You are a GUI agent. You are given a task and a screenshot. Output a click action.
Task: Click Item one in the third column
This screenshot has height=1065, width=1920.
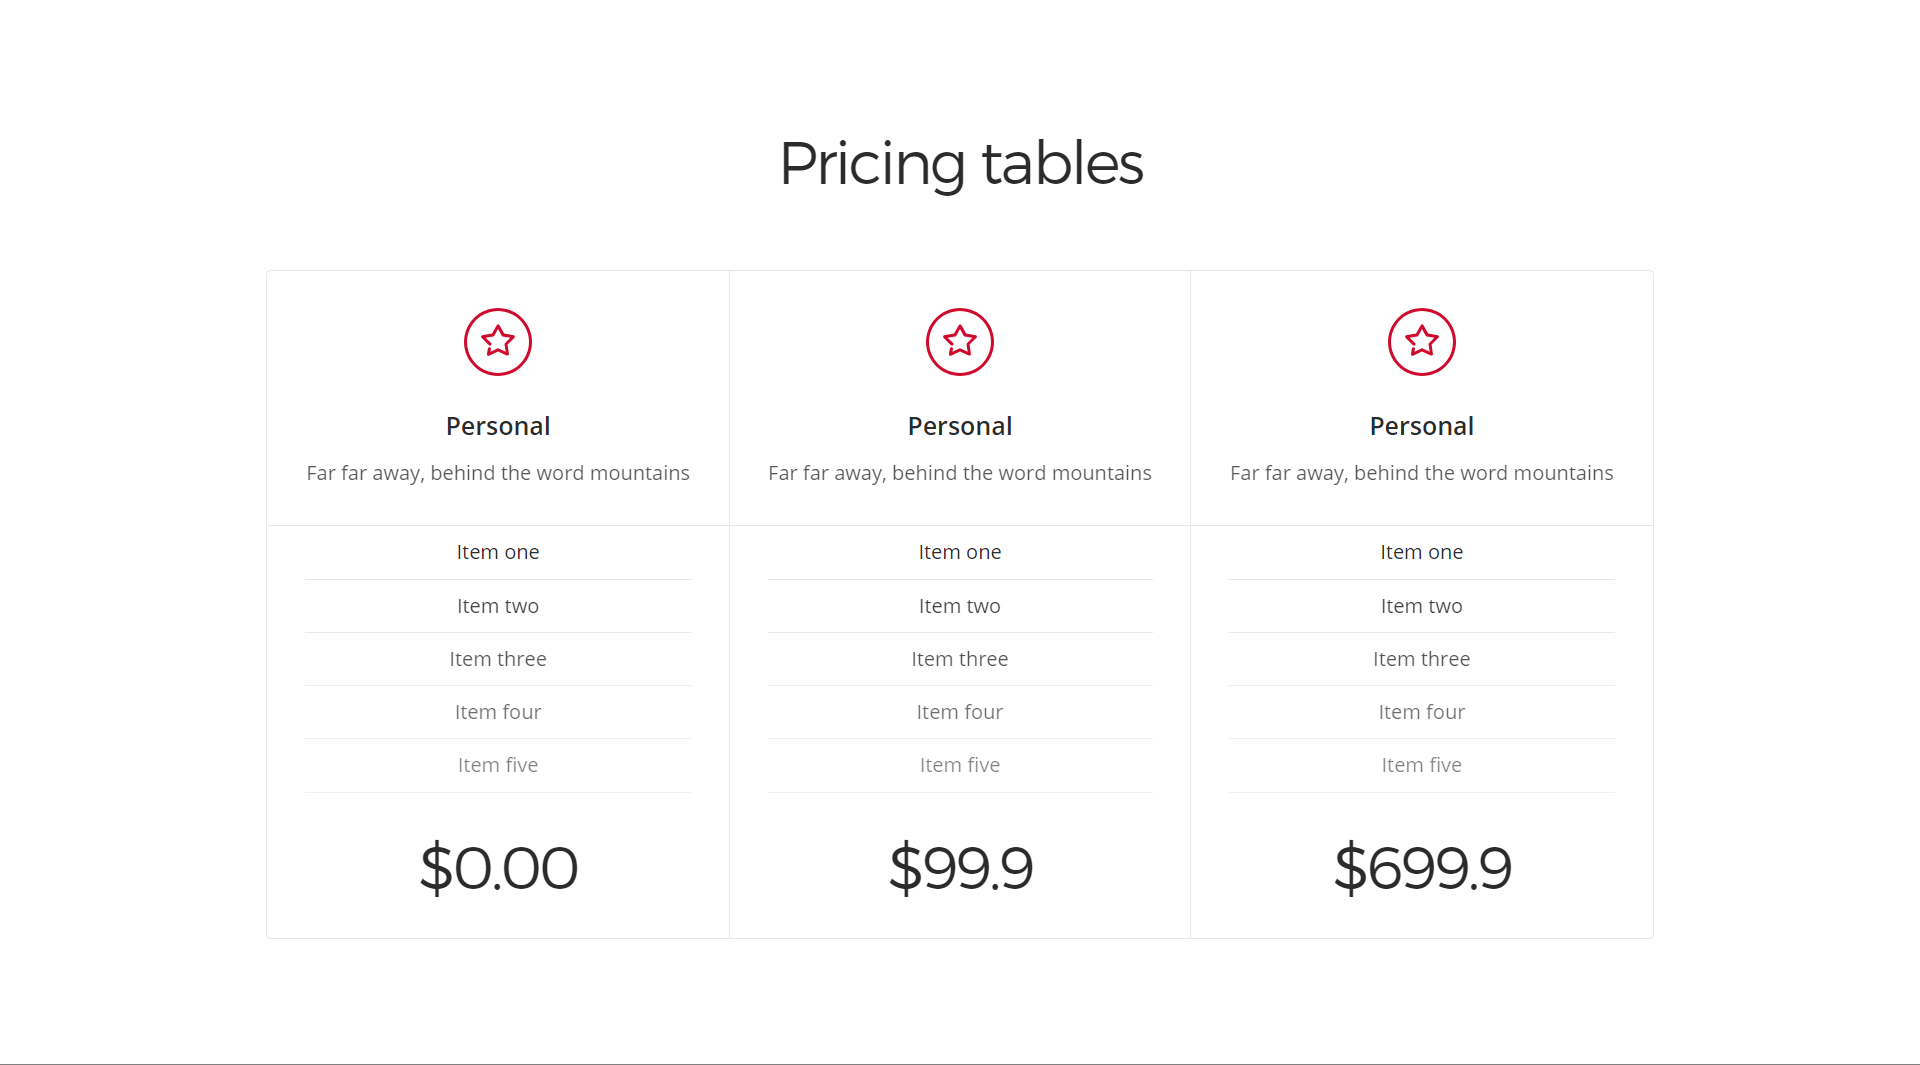(x=1422, y=552)
